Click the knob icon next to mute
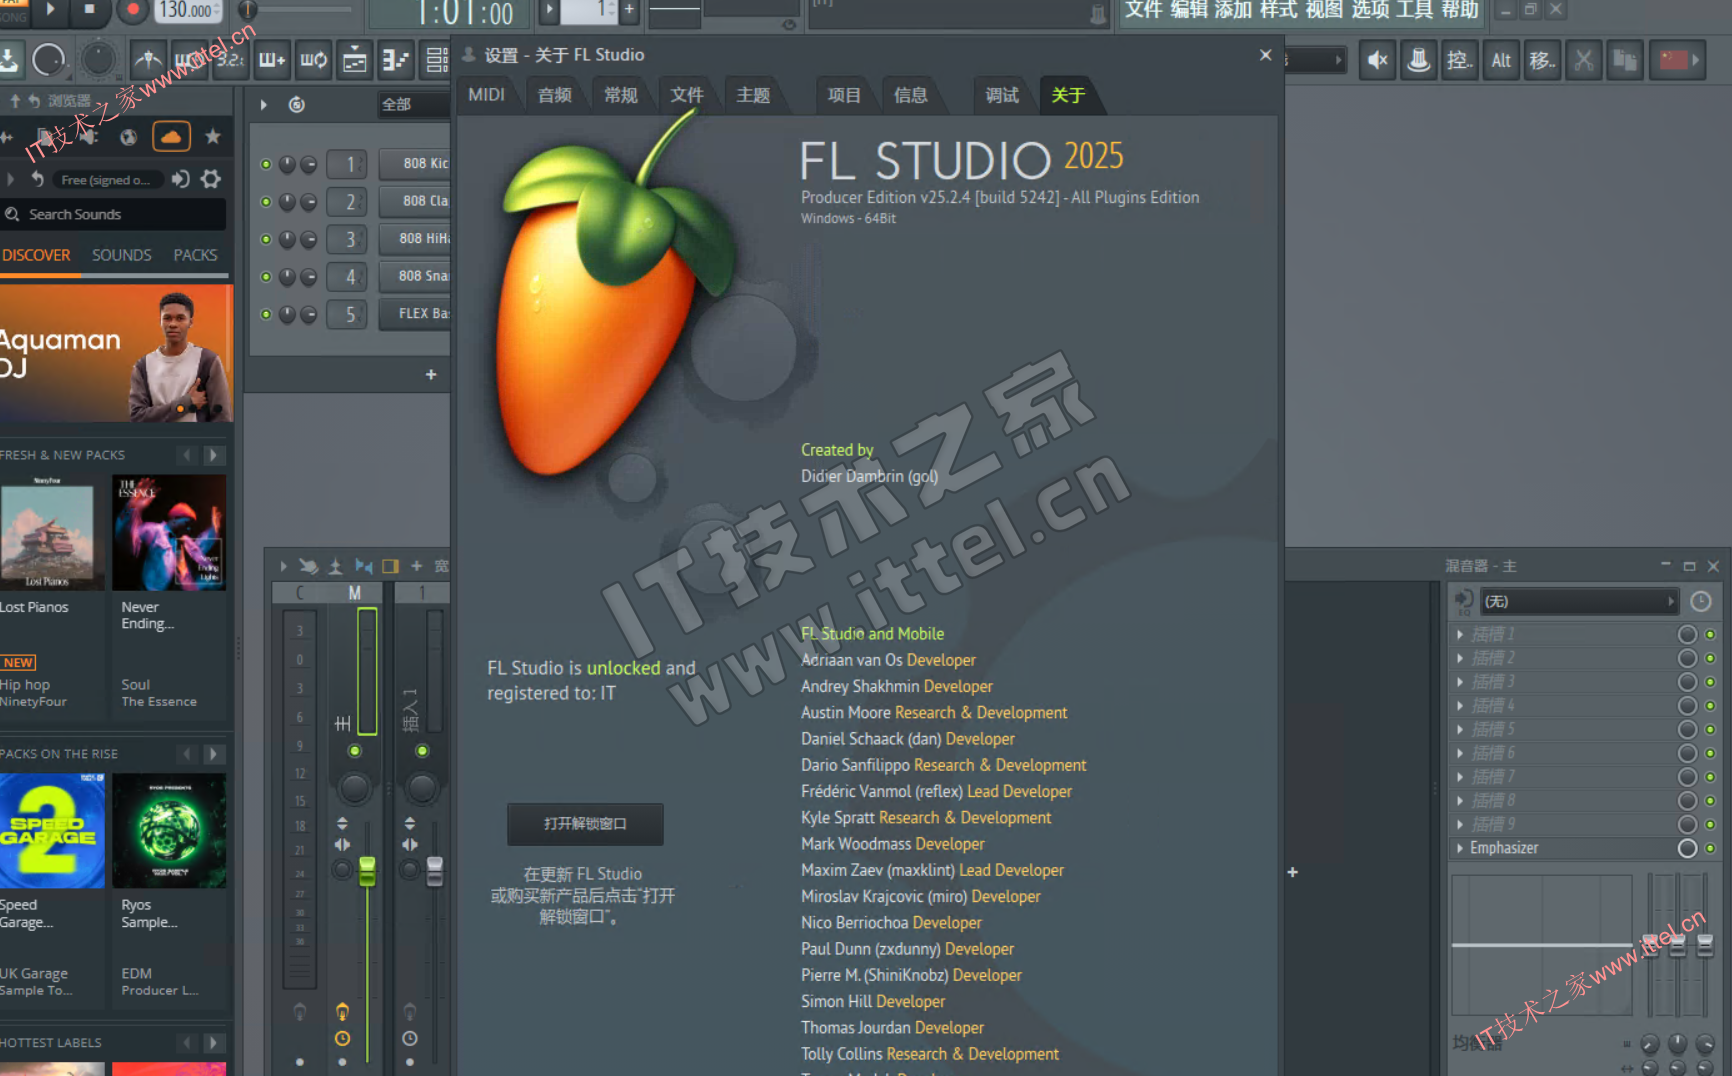 click(1418, 61)
